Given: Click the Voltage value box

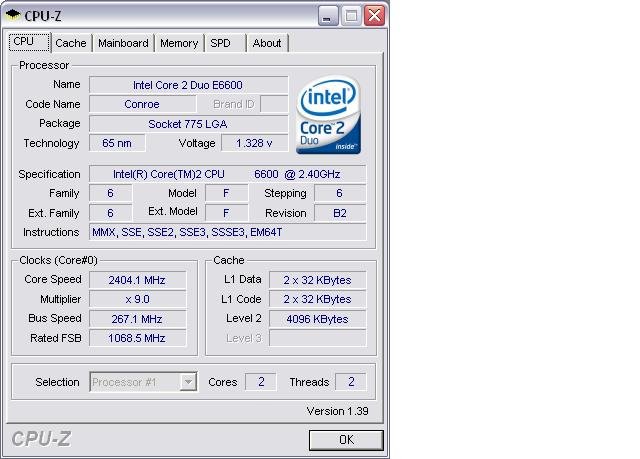Looking at the screenshot, I should tap(254, 143).
